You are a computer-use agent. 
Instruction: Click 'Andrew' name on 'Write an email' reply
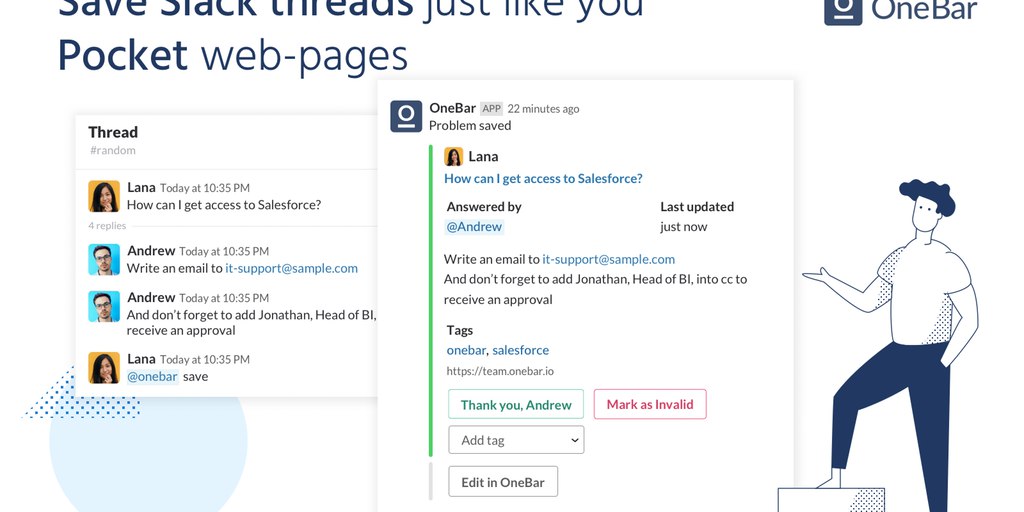point(152,251)
